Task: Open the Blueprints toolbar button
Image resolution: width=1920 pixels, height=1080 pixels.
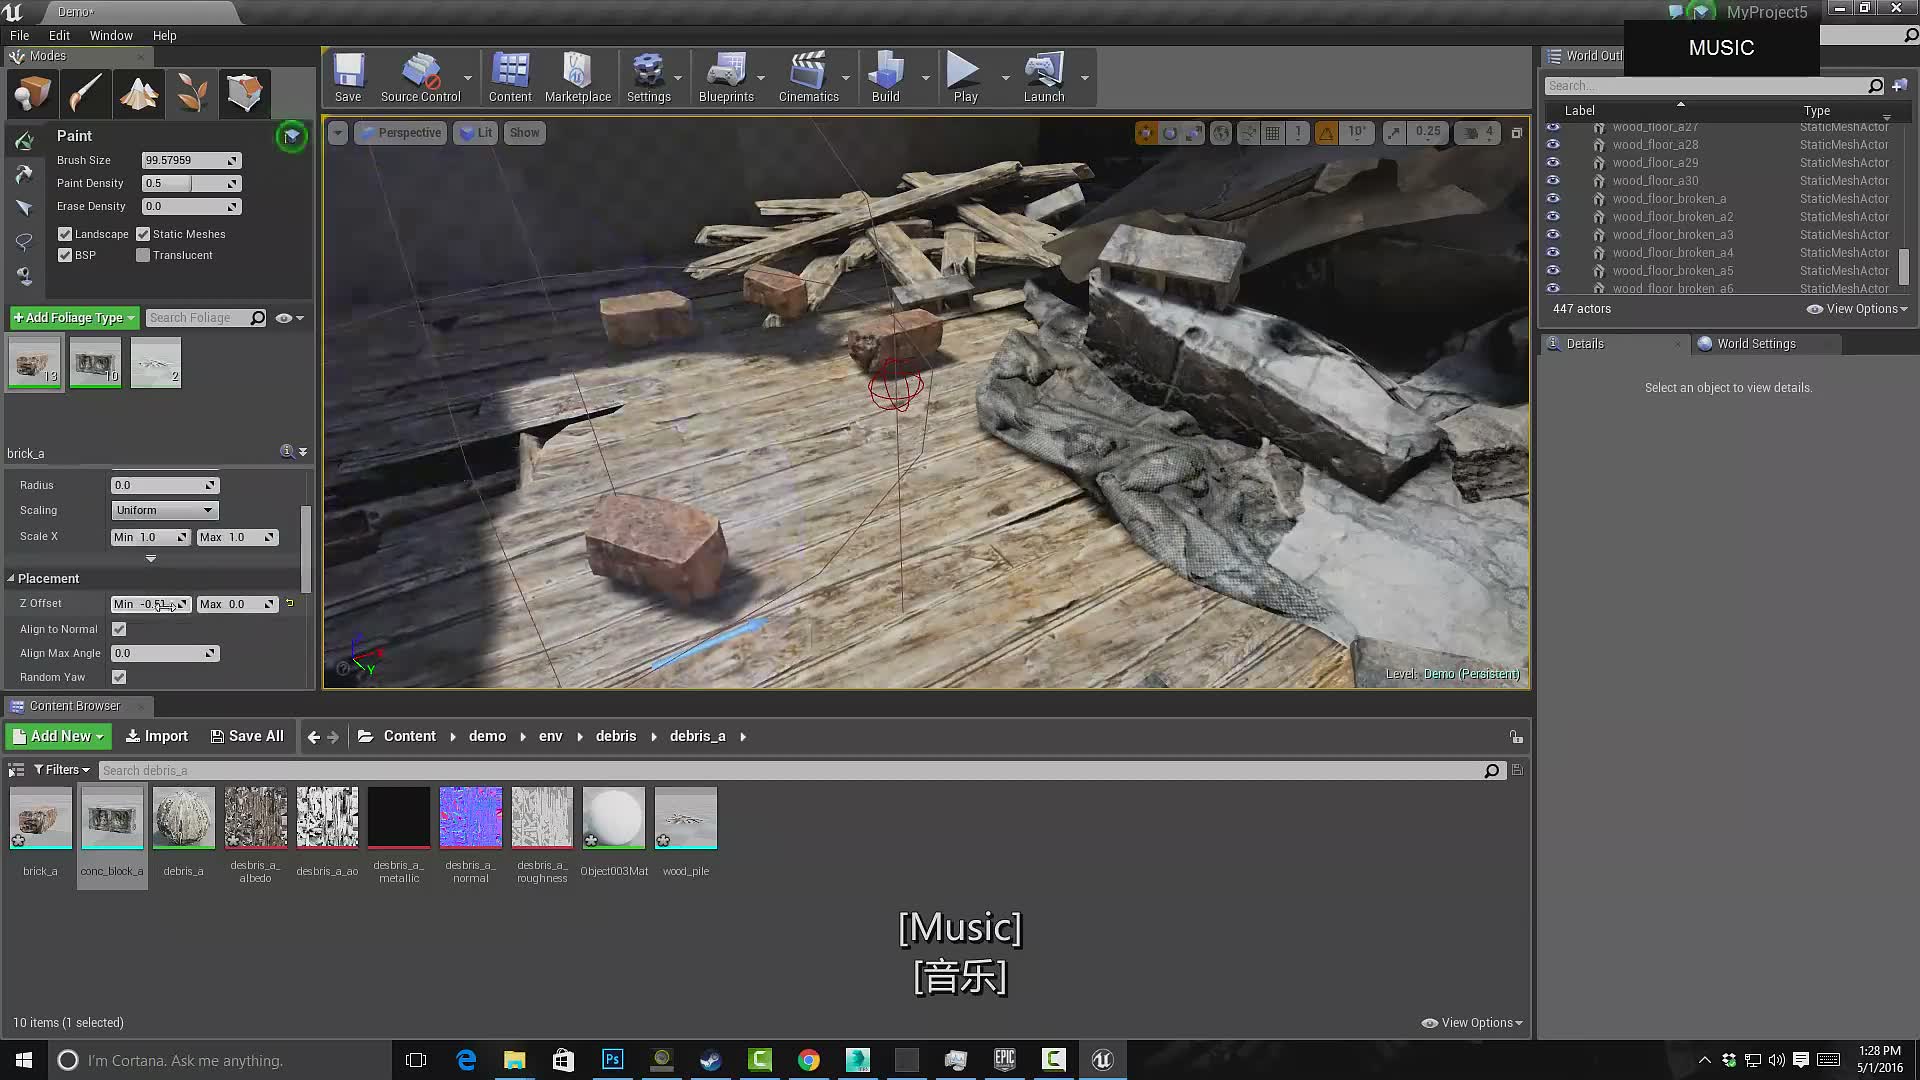Action: [x=726, y=78]
